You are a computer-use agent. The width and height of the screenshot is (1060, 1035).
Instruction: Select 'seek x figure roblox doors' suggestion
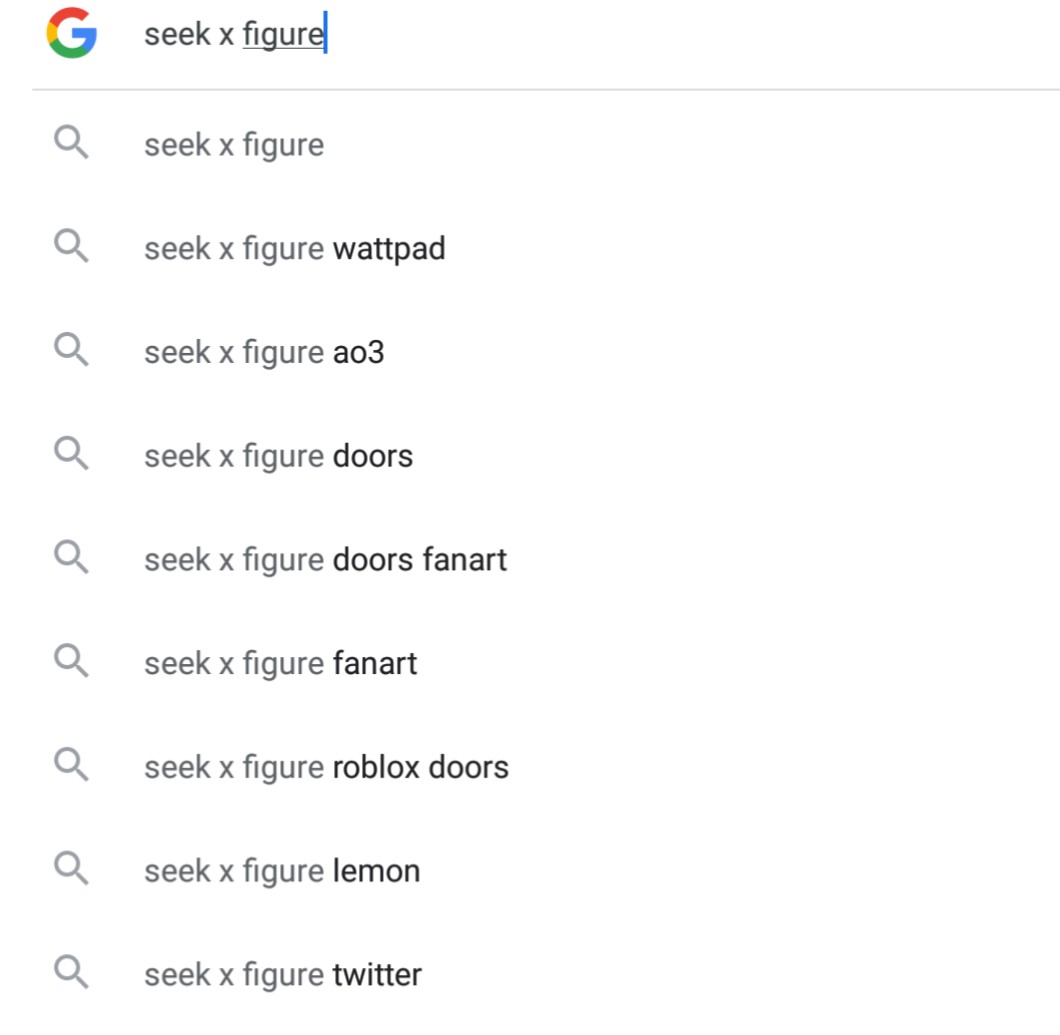[x=326, y=767]
